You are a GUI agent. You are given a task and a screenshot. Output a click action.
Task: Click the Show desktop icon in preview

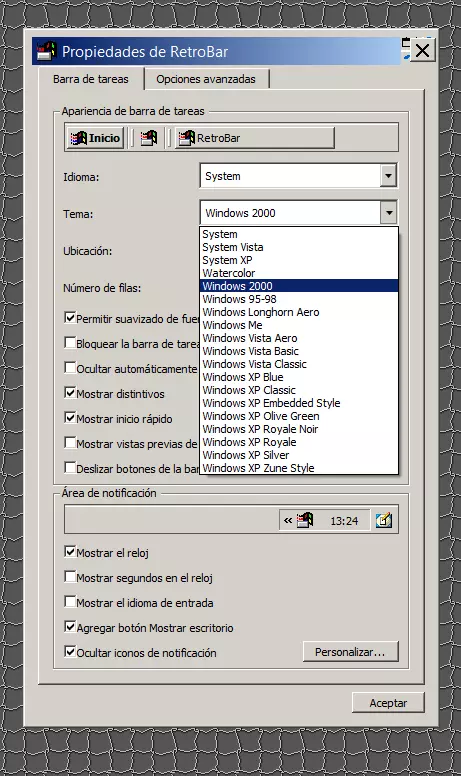384,520
